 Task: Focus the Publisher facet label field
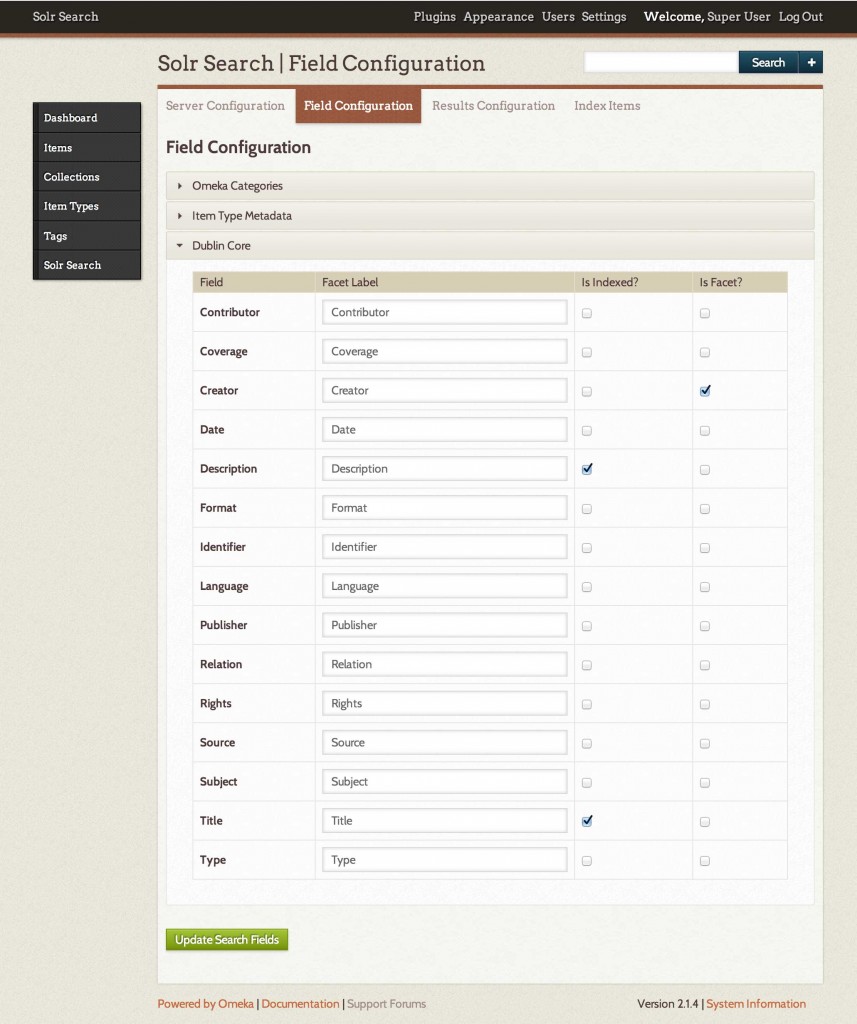[444, 625]
